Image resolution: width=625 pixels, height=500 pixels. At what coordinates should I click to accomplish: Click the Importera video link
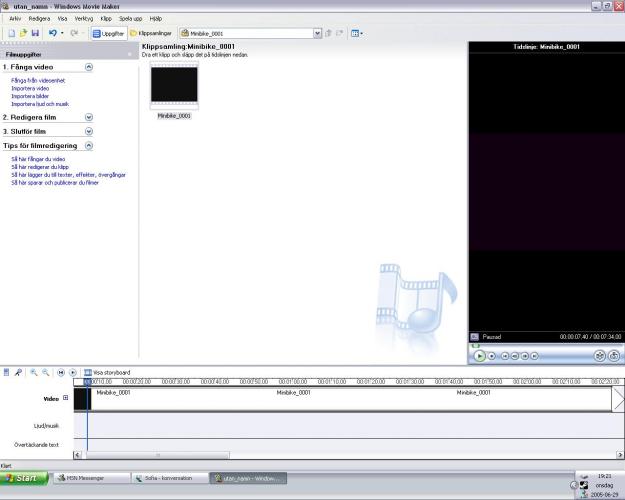pyautogui.click(x=28, y=88)
